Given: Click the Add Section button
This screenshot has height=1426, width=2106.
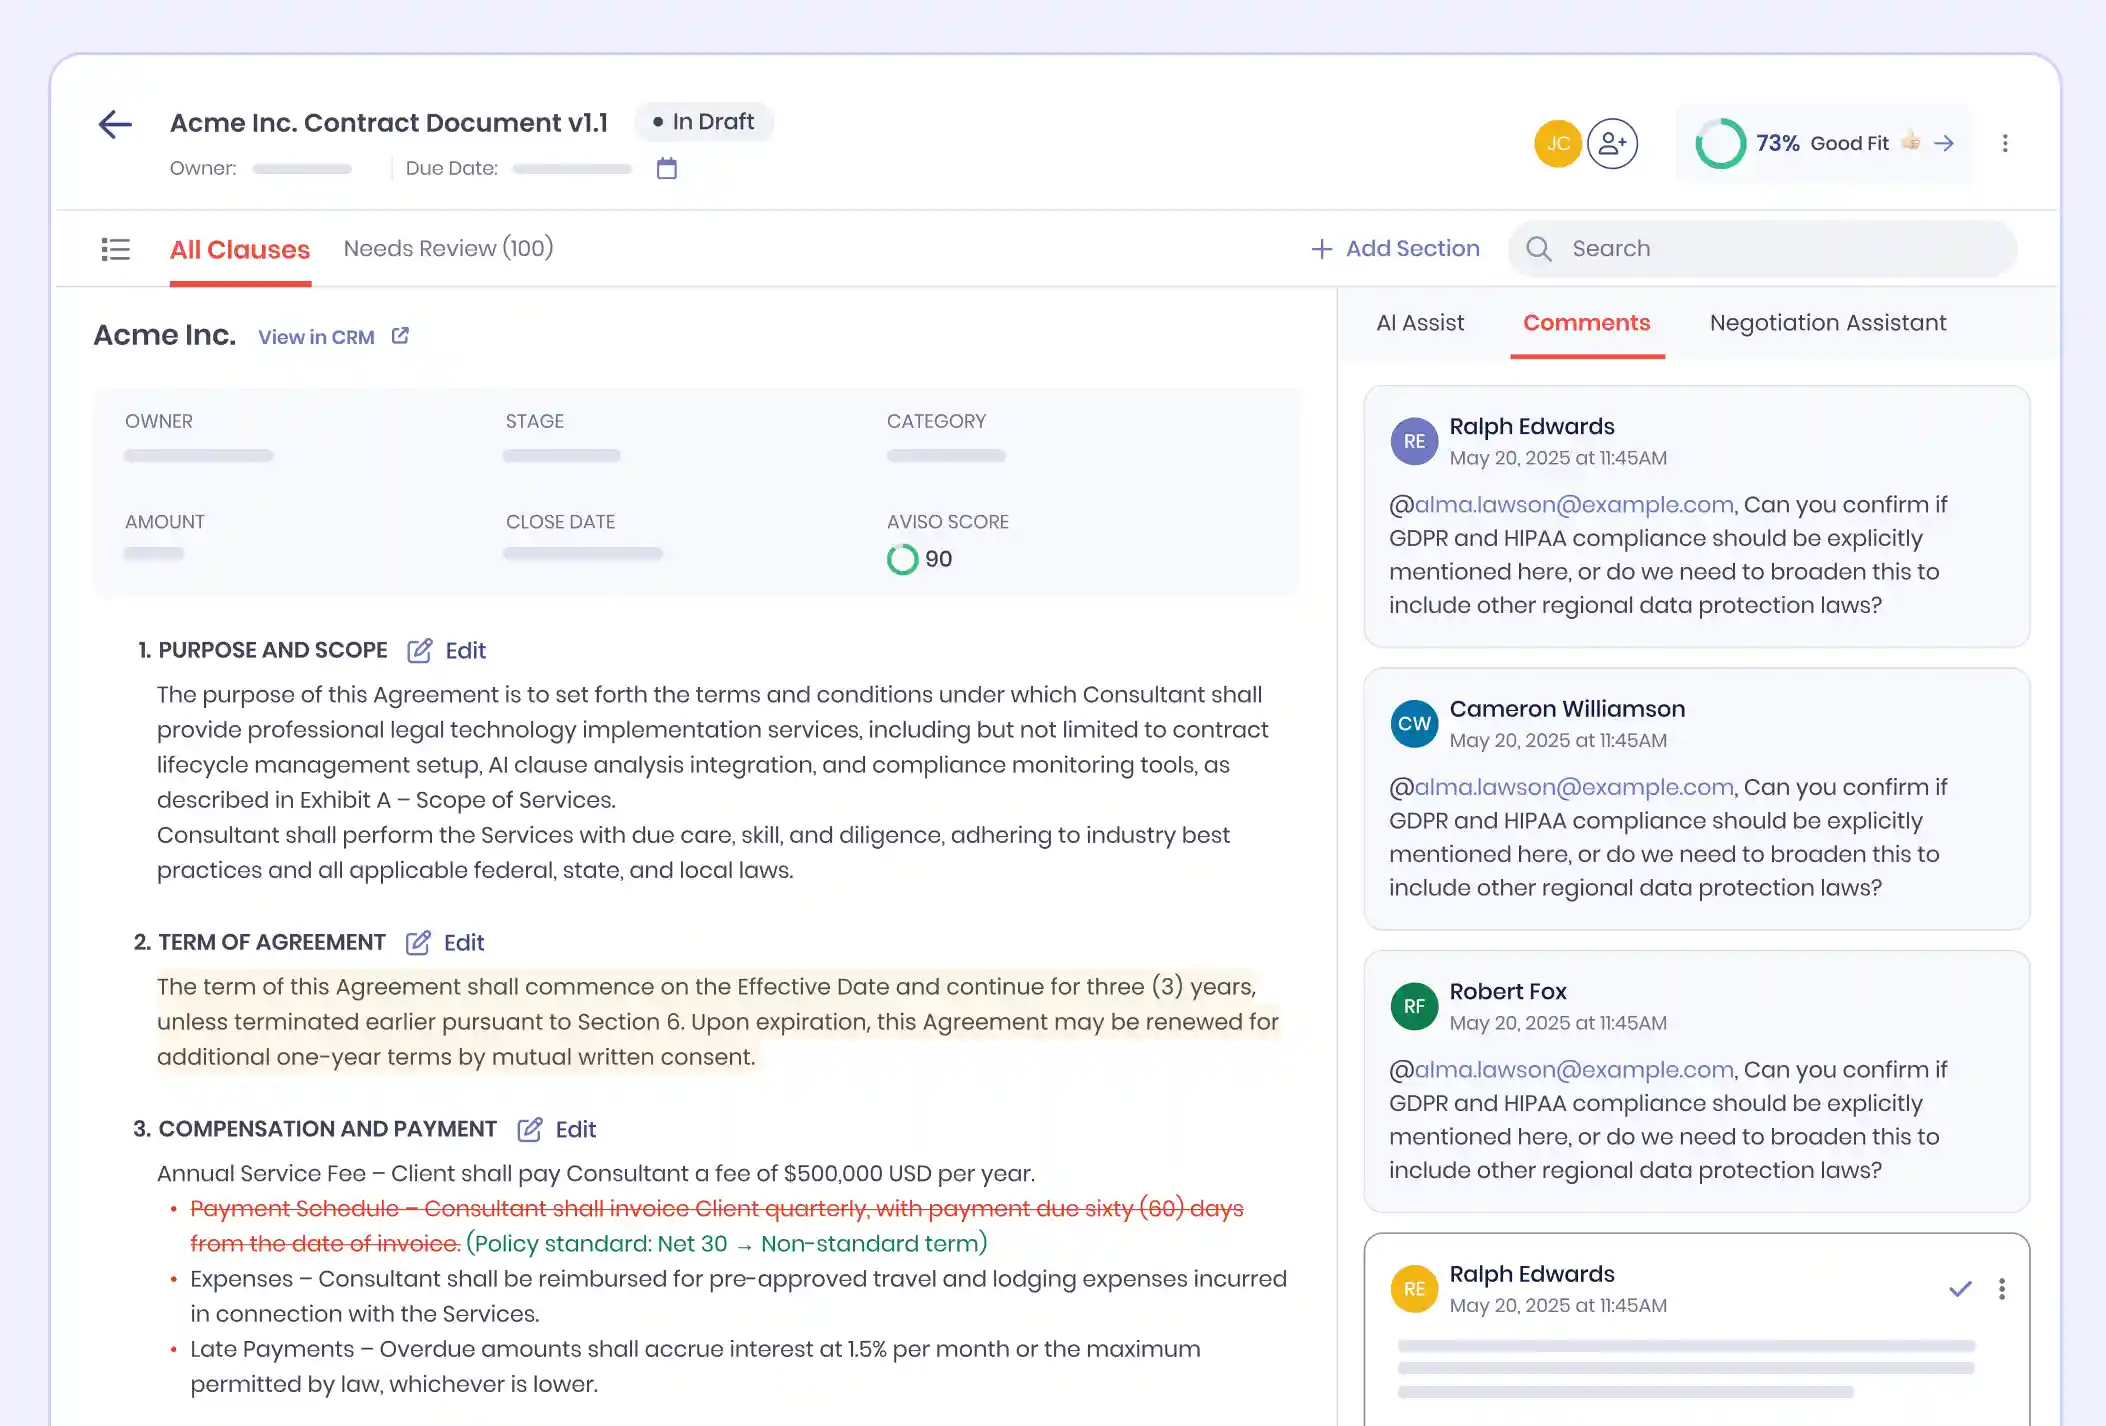Looking at the screenshot, I should click(1395, 249).
